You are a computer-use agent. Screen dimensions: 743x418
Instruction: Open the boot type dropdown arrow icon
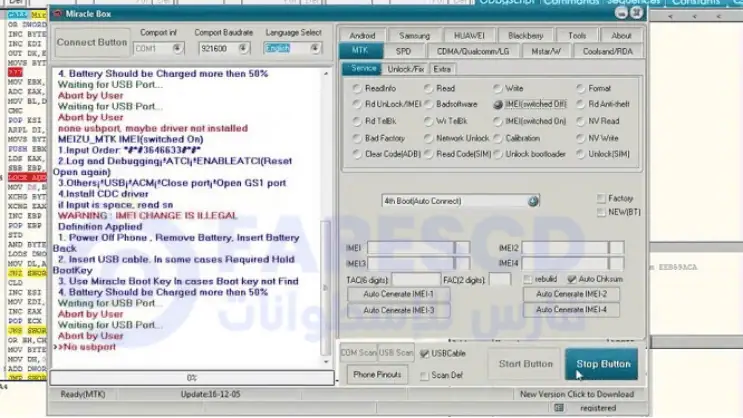click(x=534, y=201)
